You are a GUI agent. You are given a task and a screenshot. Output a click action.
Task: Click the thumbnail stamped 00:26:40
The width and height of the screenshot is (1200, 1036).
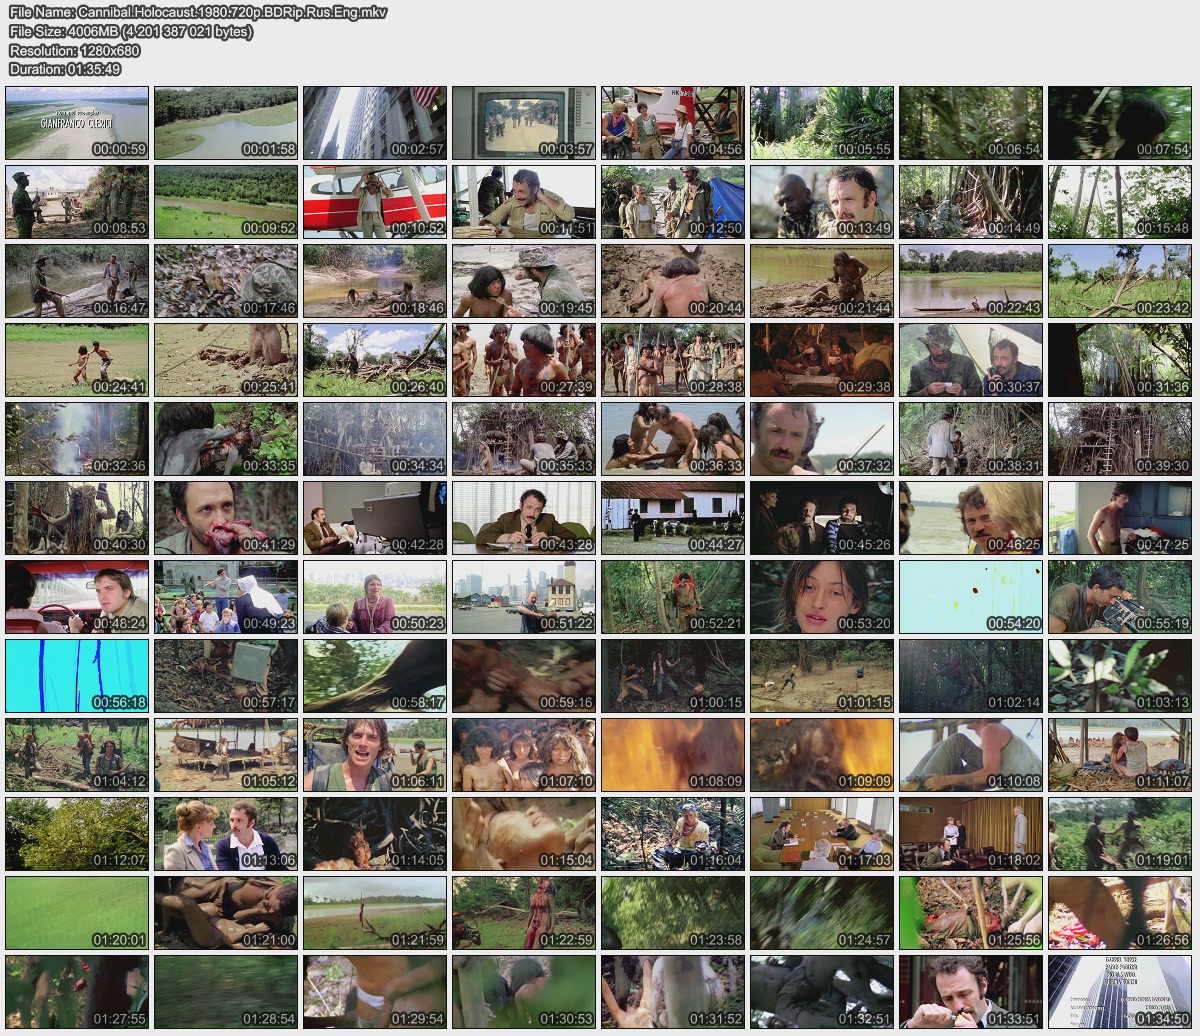click(x=375, y=360)
